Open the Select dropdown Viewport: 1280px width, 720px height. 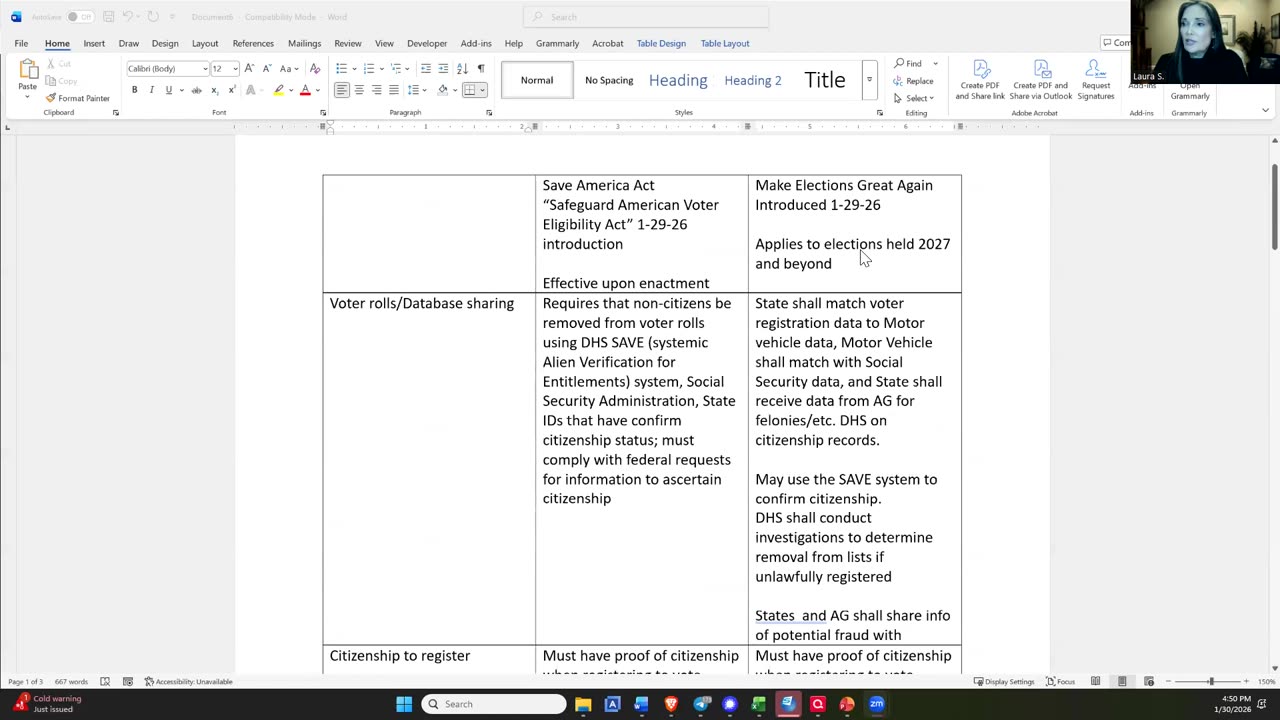914,98
